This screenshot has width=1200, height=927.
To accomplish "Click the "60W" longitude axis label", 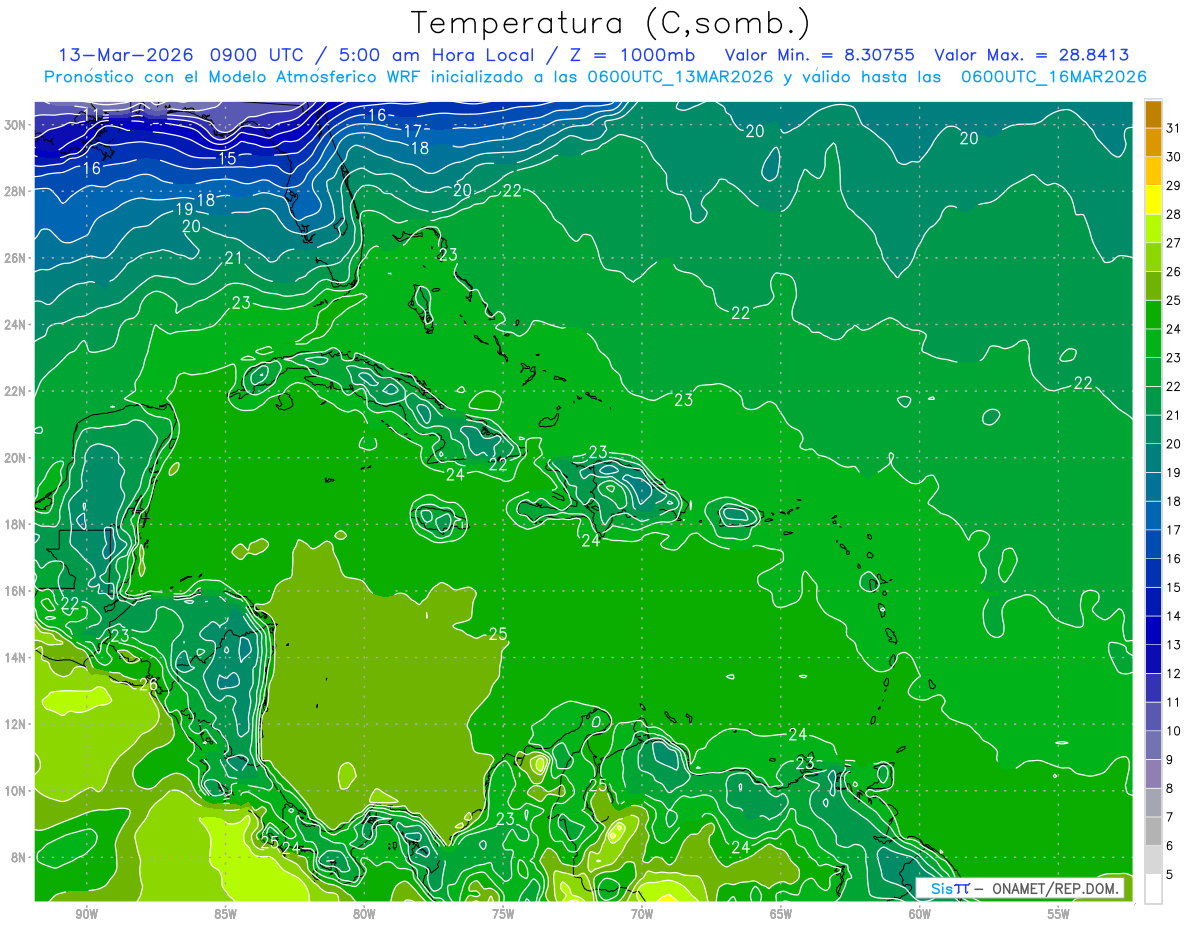I will point(920,914).
